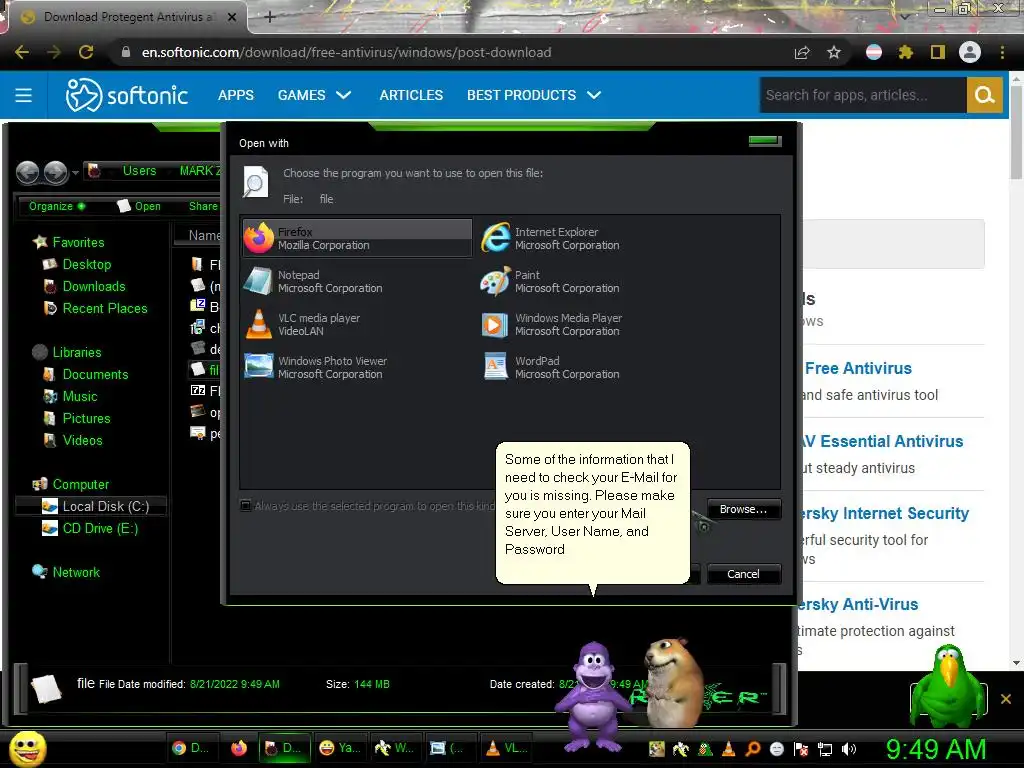The height and width of the screenshot is (768, 1024).
Task: Pick Windows Photo Viewer program
Action: [316, 367]
